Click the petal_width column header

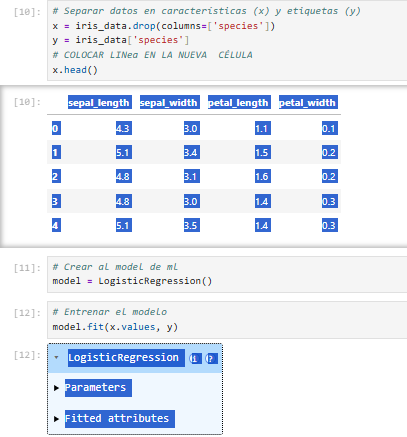(308, 102)
